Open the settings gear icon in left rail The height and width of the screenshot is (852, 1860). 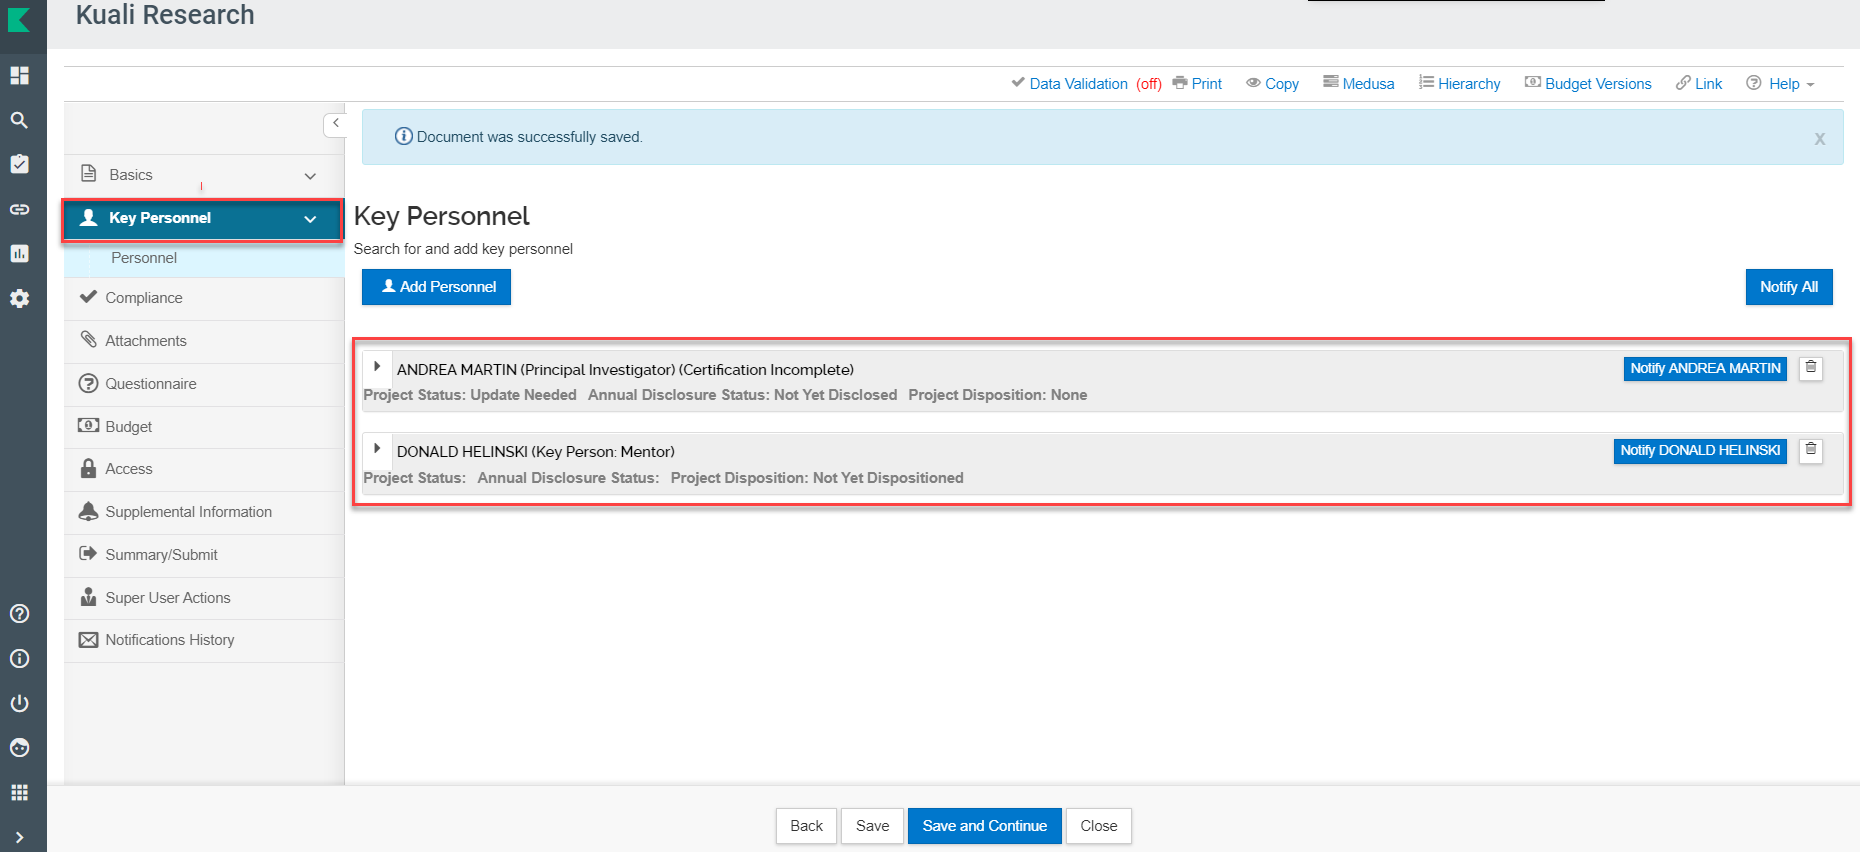click(x=19, y=298)
